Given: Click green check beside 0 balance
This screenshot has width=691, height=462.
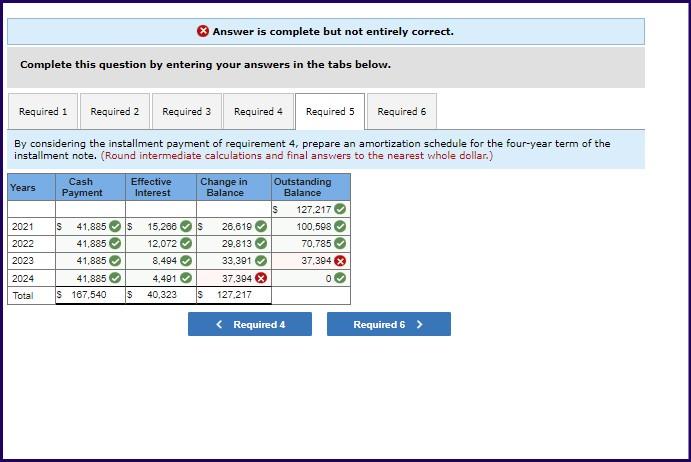Looking at the screenshot, I should coord(340,278).
